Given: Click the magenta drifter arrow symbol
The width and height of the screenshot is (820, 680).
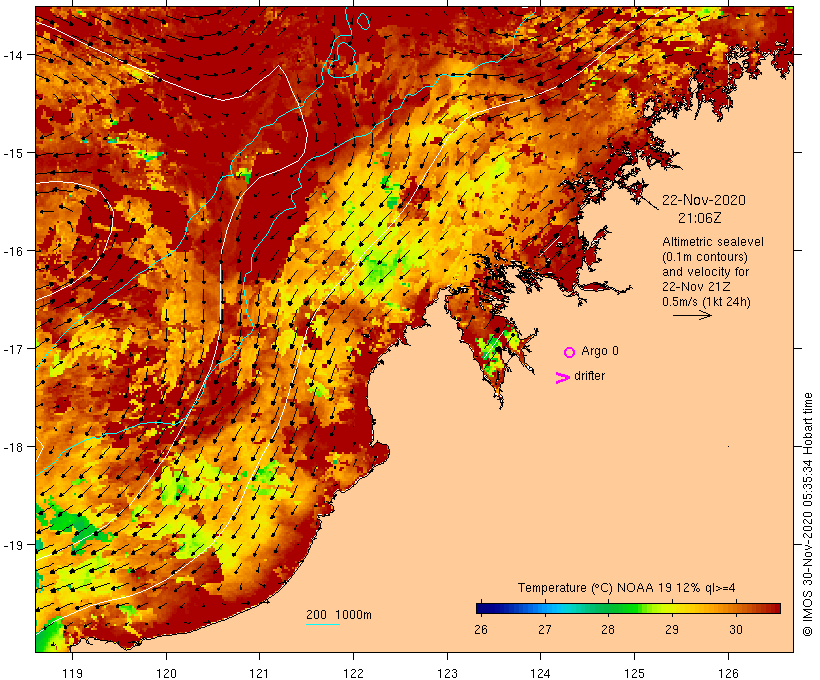Looking at the screenshot, I should click(562, 378).
